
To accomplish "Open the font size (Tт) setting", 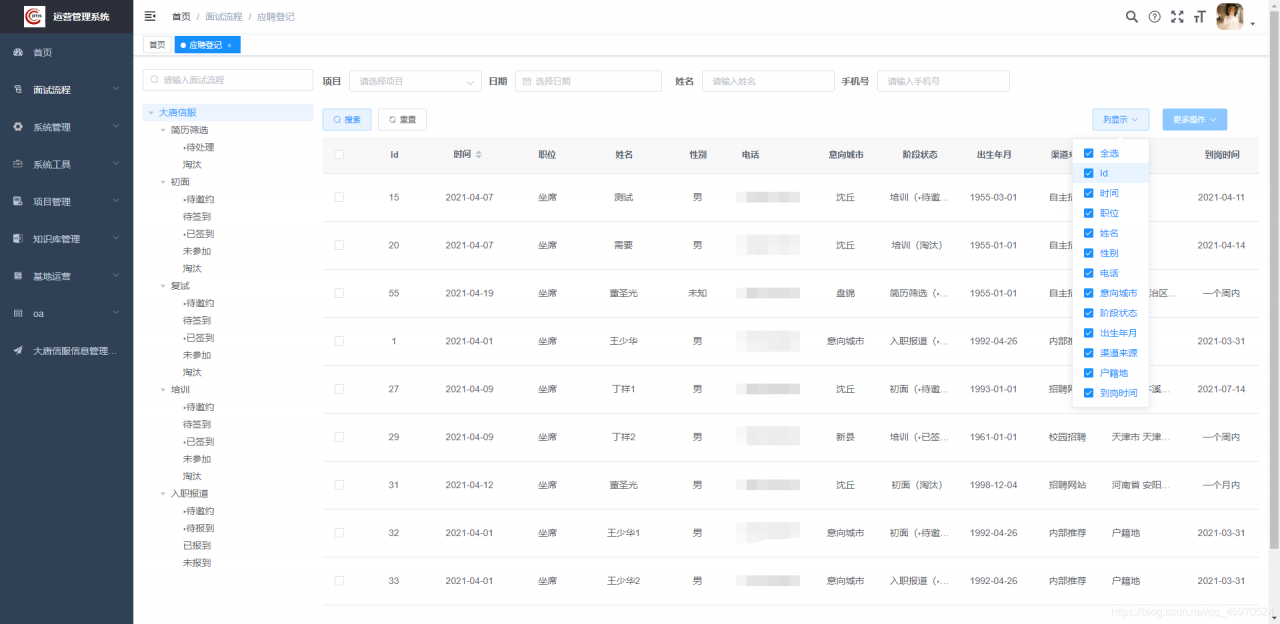I will coord(1199,17).
